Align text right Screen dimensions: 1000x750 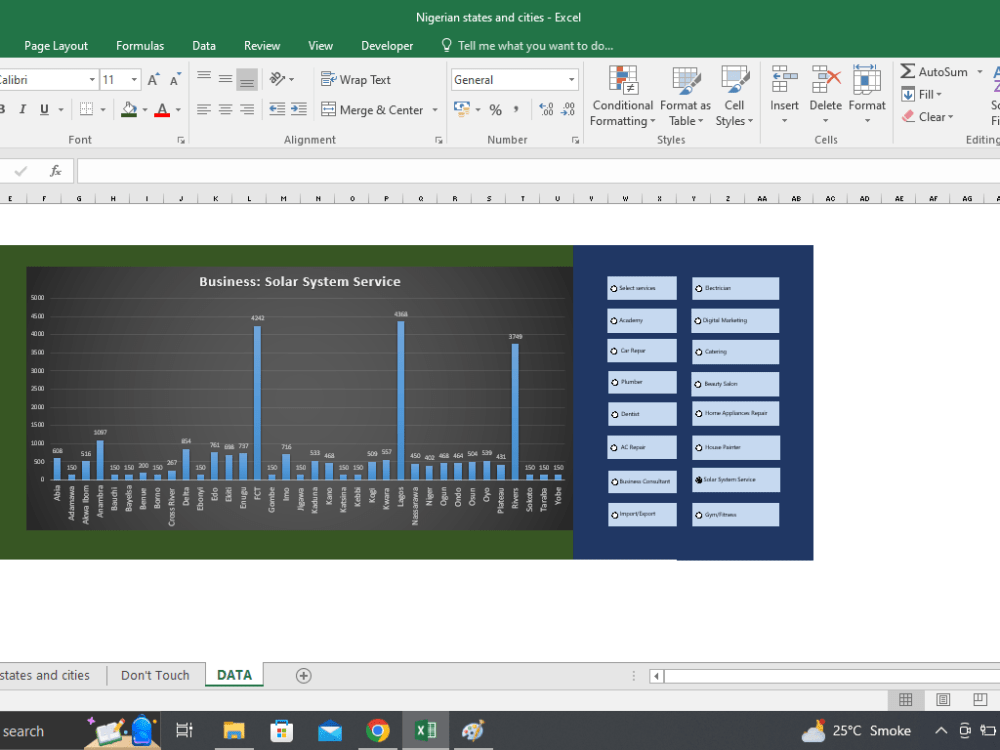pyautogui.click(x=247, y=110)
